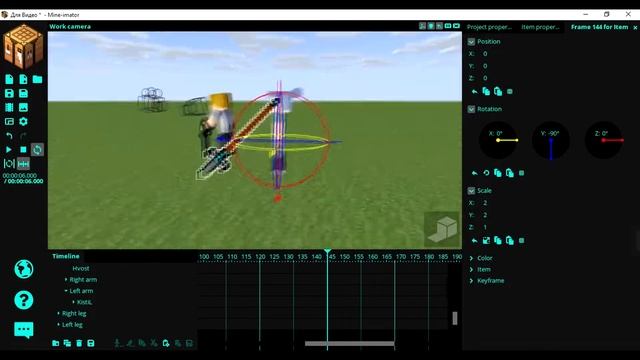Toggle loop playback button
640x360 pixels.
(37, 150)
